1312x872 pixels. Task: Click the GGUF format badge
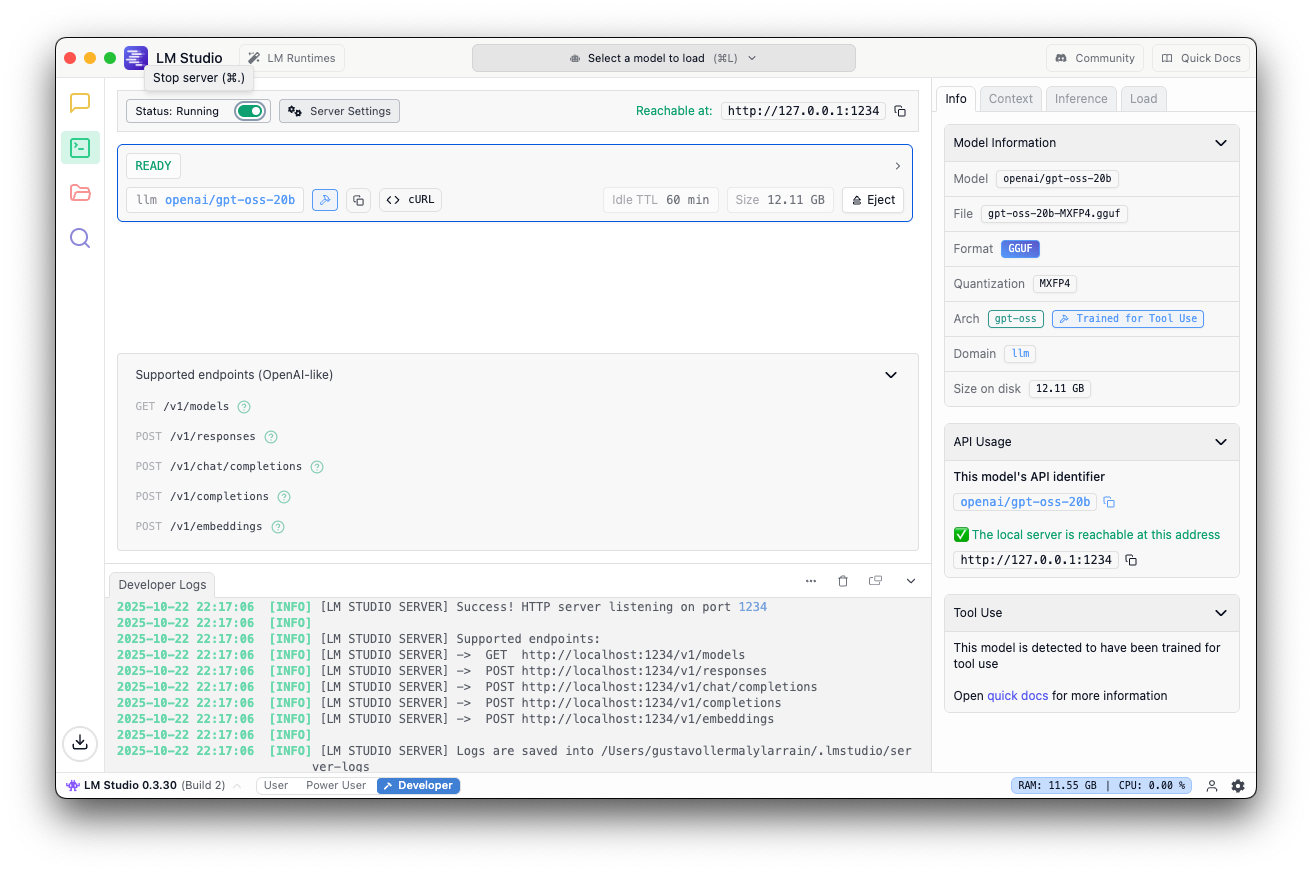(1020, 249)
